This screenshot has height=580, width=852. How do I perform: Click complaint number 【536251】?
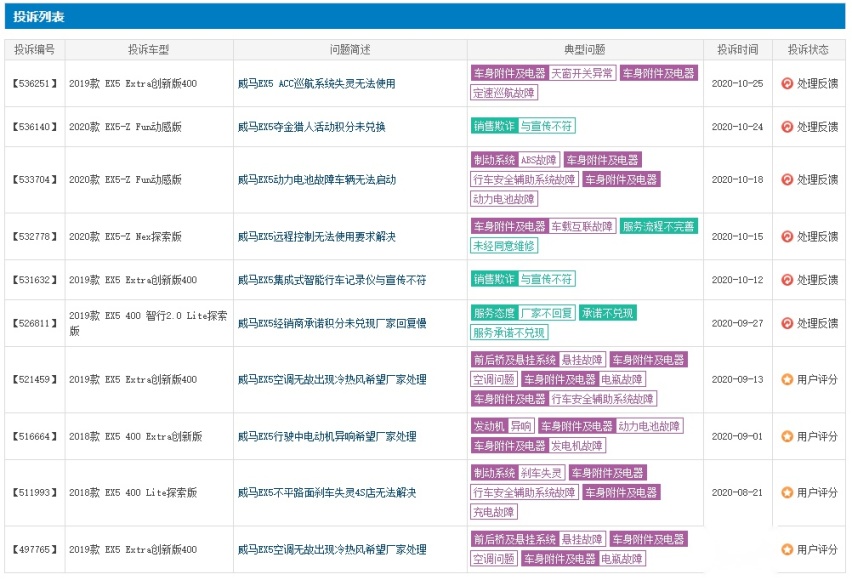[34, 84]
